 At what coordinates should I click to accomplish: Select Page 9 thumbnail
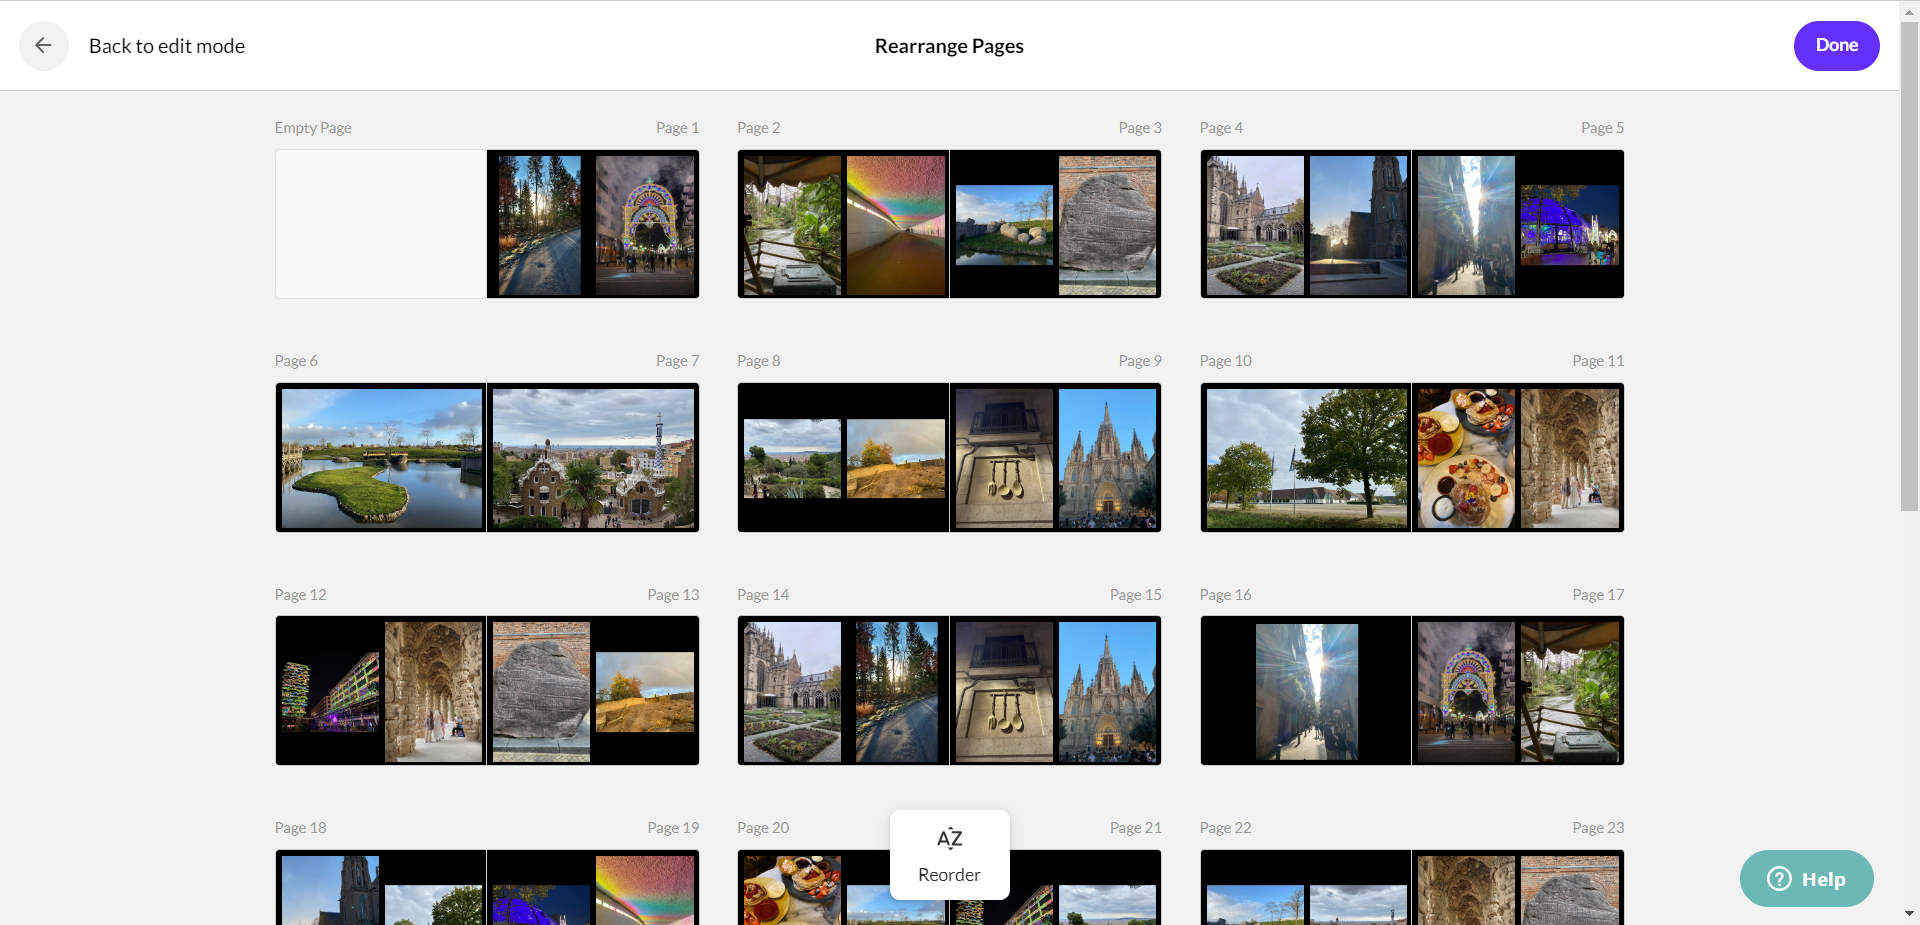click(1055, 458)
